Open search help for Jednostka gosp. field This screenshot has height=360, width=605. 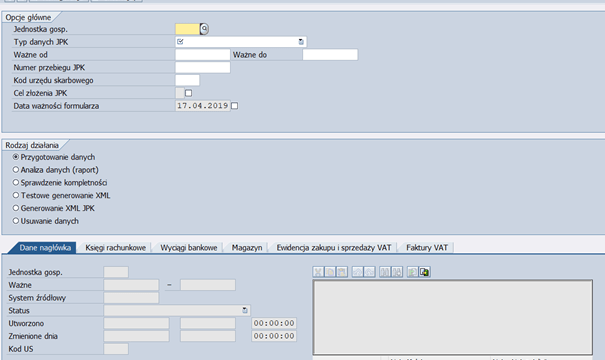[x=204, y=29]
